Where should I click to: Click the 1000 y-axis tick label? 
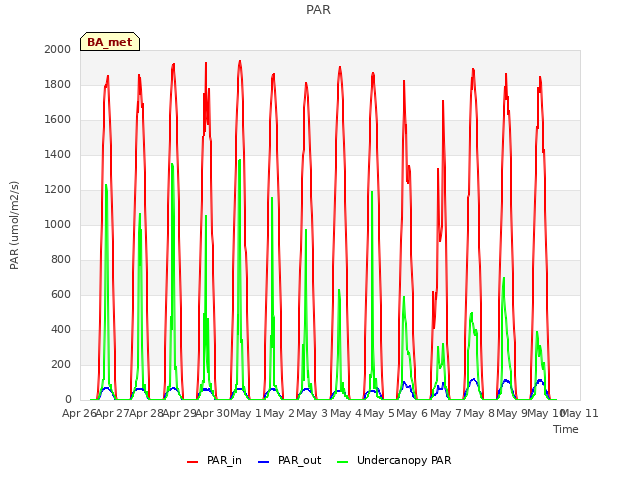[58, 224]
